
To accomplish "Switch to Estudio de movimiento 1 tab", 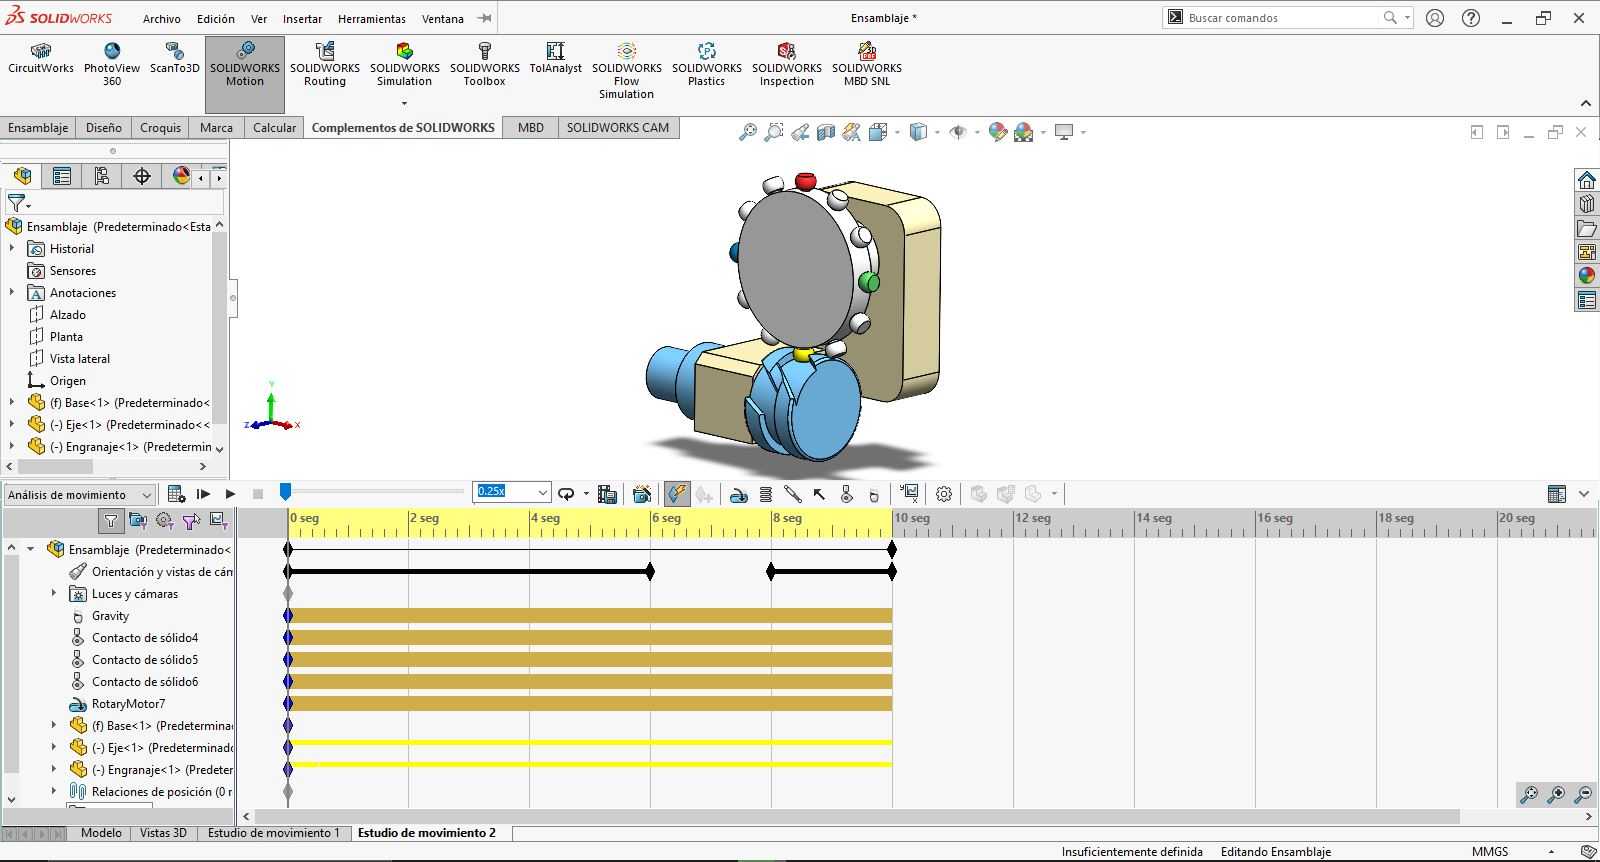I will click(x=274, y=832).
